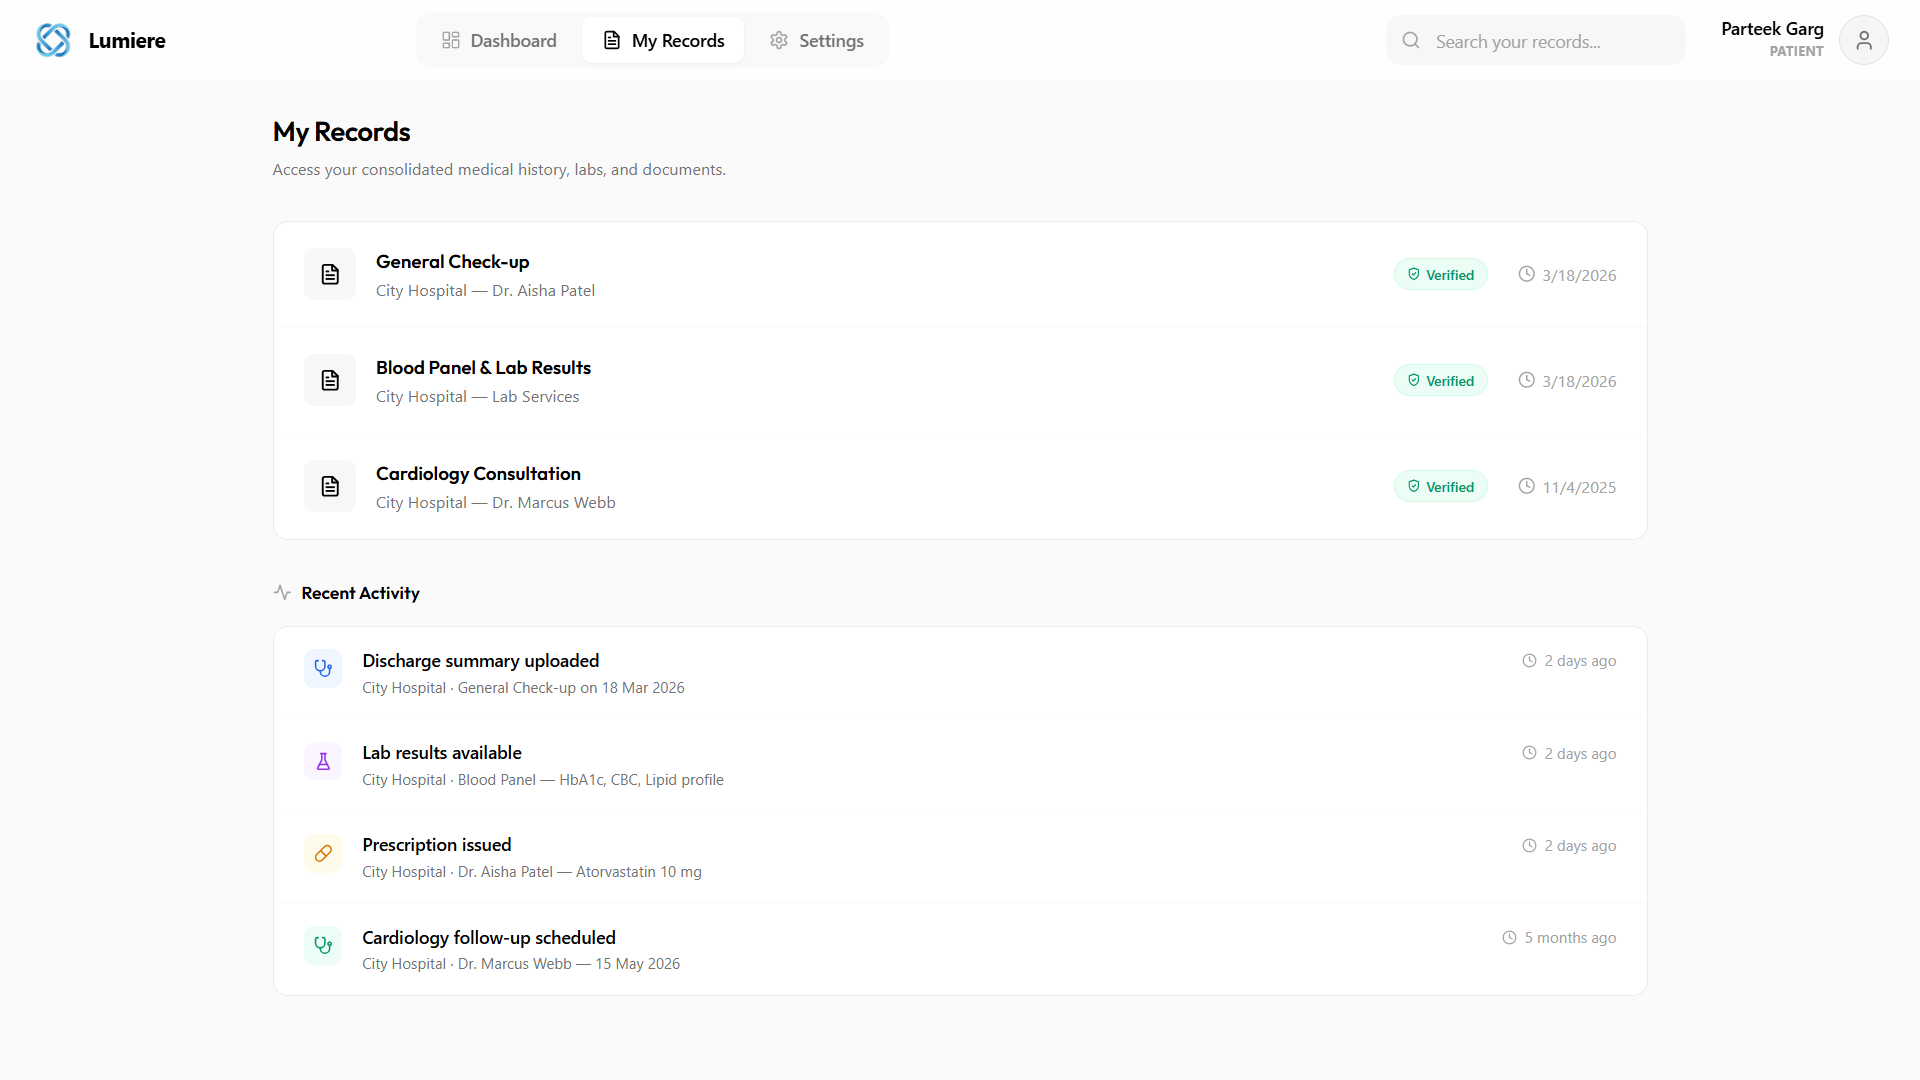
Task: Click the Lumiere brand name
Action: (x=127, y=41)
